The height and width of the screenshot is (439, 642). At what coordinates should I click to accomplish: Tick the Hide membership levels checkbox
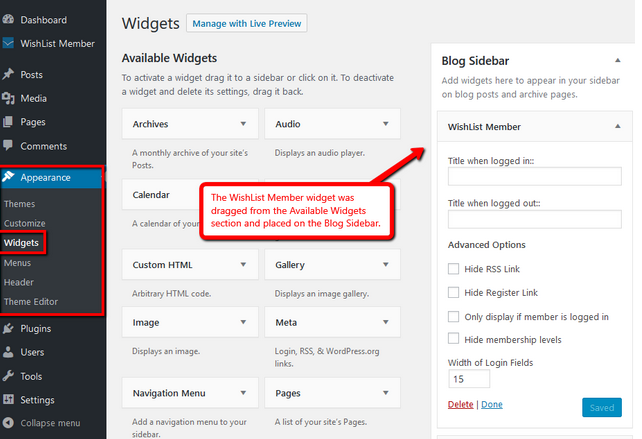pos(453,339)
